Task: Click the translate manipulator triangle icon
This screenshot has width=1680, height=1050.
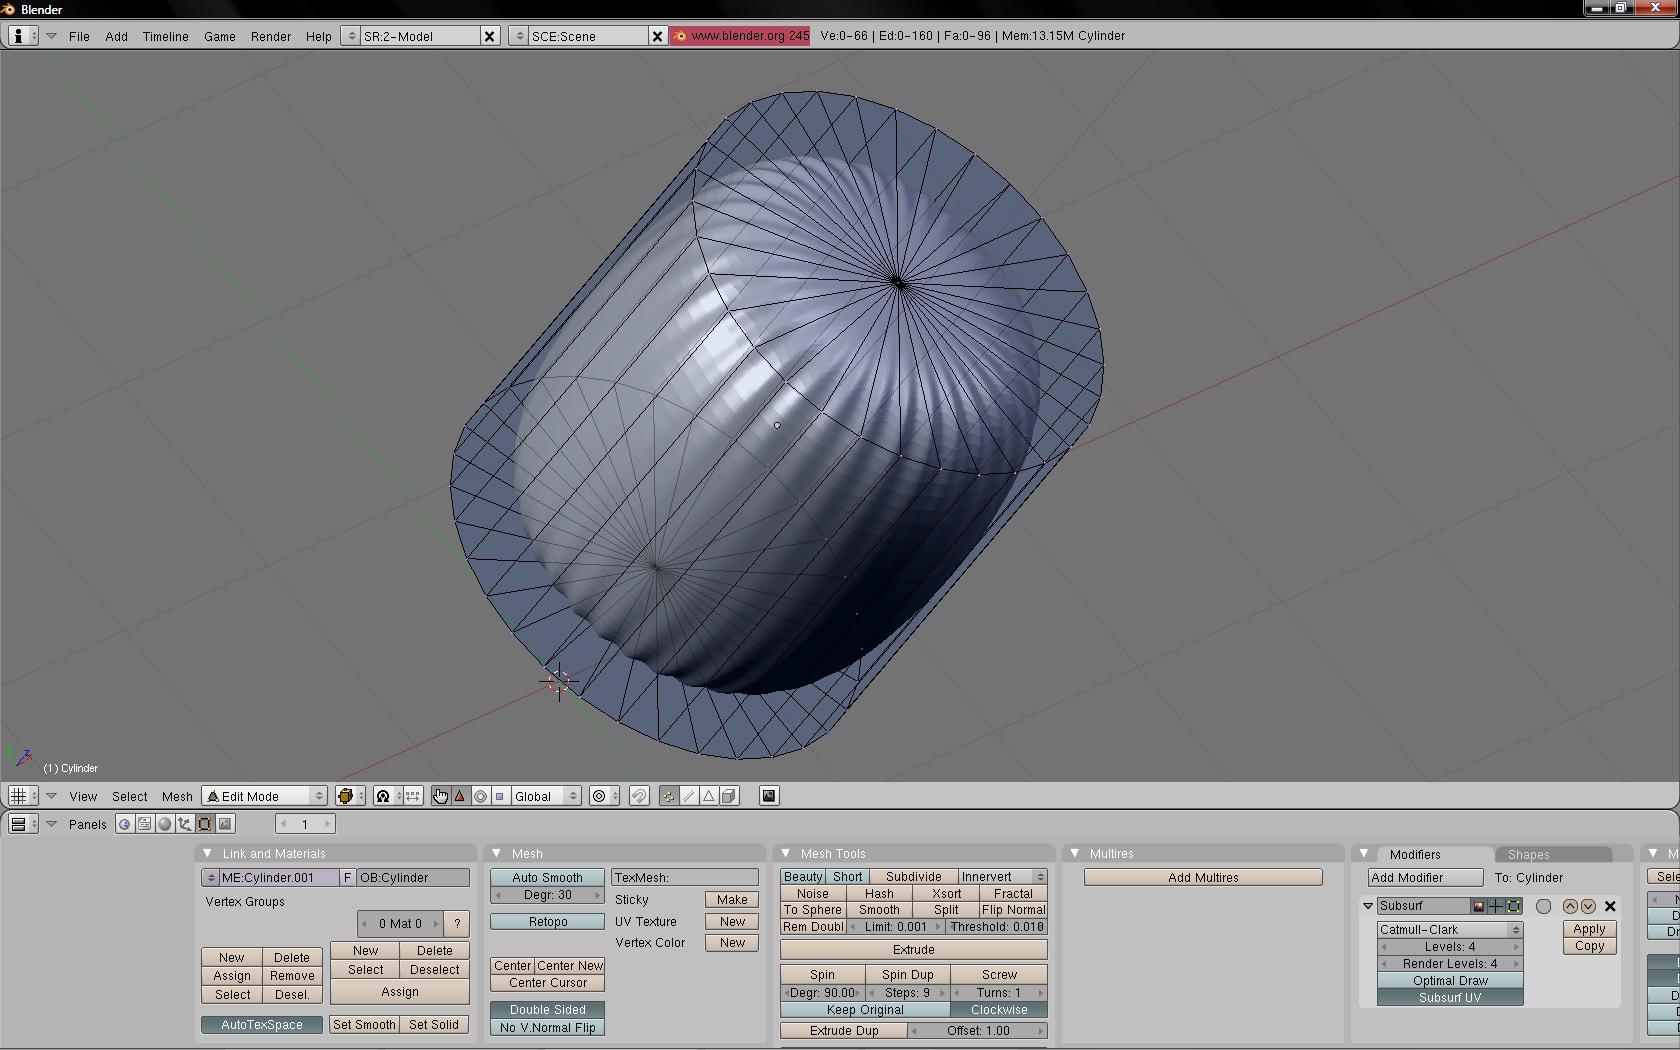Action: [460, 796]
